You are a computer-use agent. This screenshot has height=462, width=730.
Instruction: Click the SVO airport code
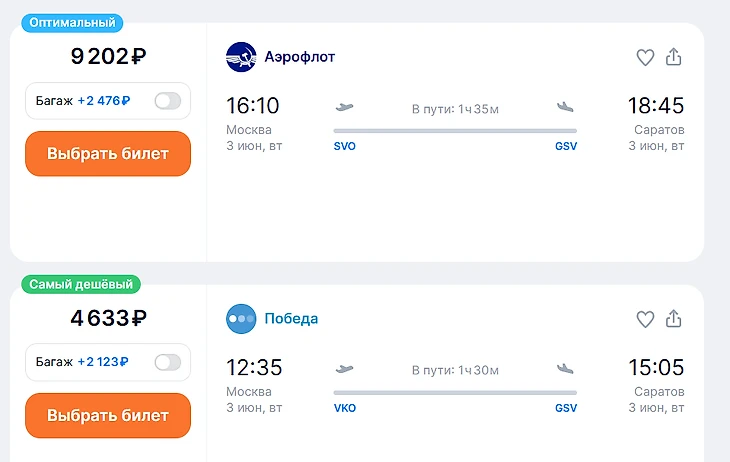[345, 146]
